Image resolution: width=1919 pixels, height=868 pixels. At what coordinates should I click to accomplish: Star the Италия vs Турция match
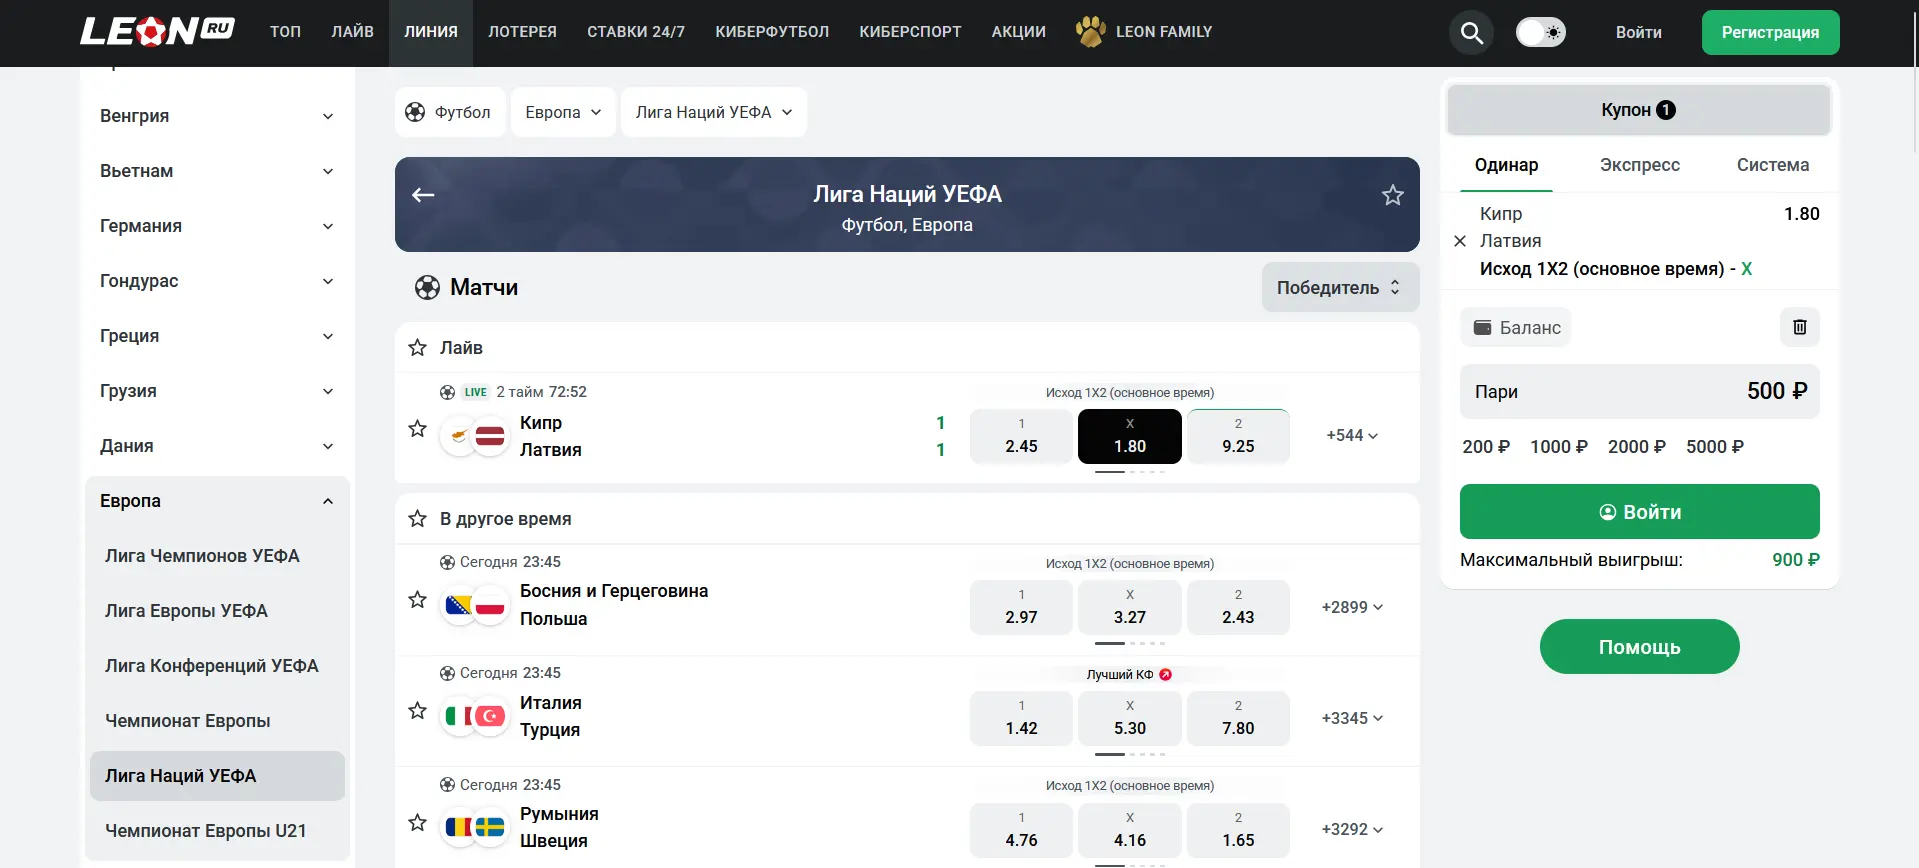[x=418, y=711]
